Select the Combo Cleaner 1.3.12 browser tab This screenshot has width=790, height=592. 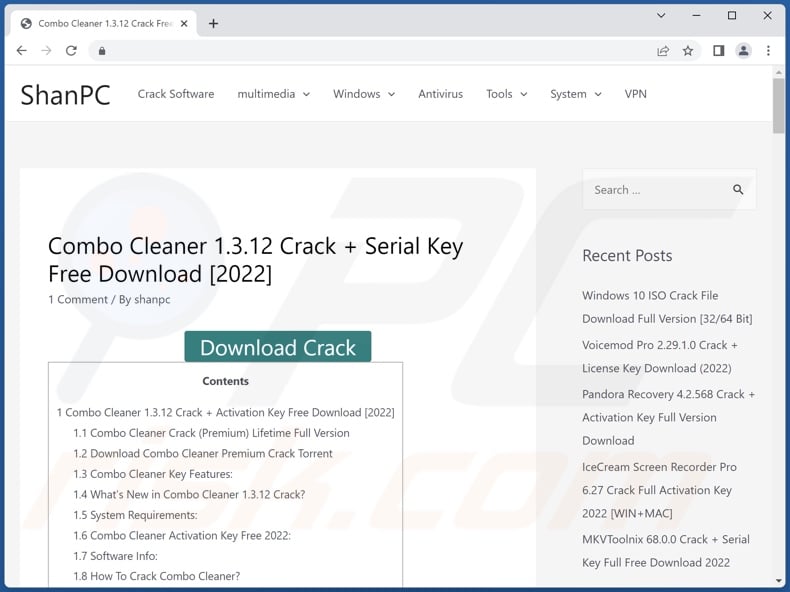click(x=104, y=23)
